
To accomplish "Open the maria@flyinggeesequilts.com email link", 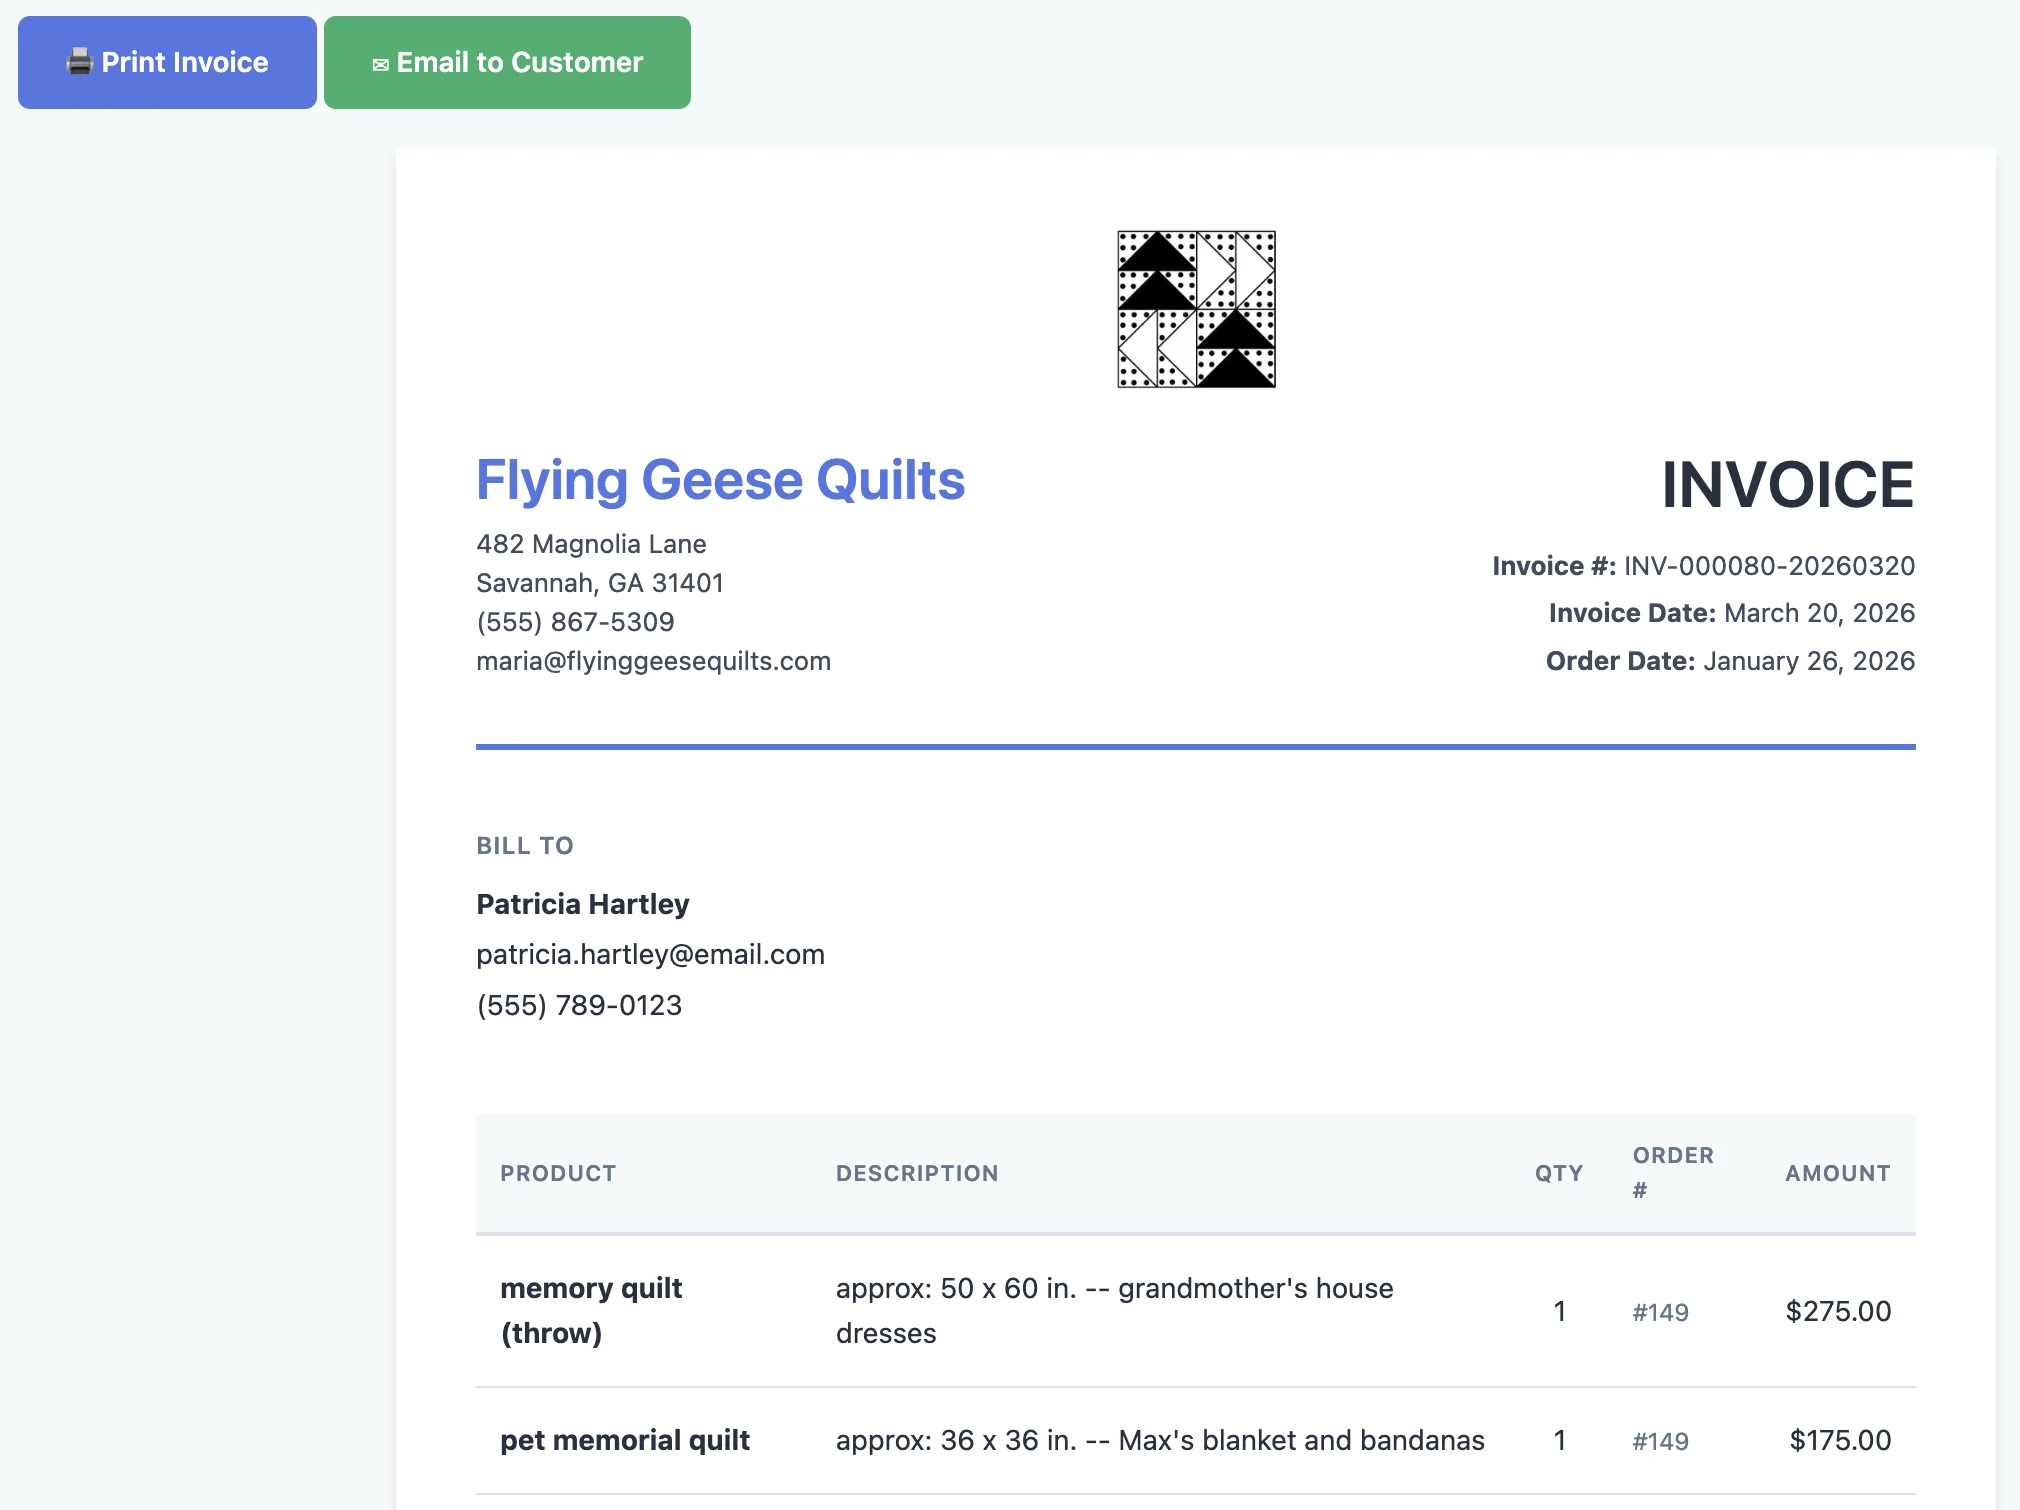I will (x=653, y=660).
